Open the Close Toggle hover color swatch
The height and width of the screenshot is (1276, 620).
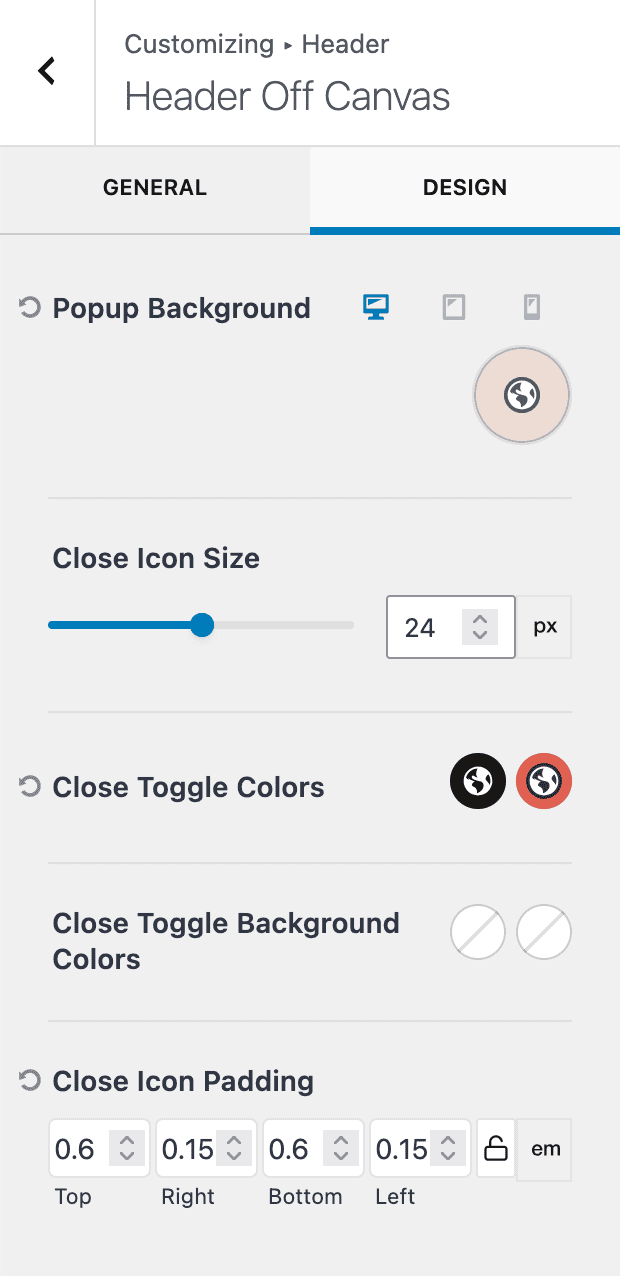pos(543,781)
